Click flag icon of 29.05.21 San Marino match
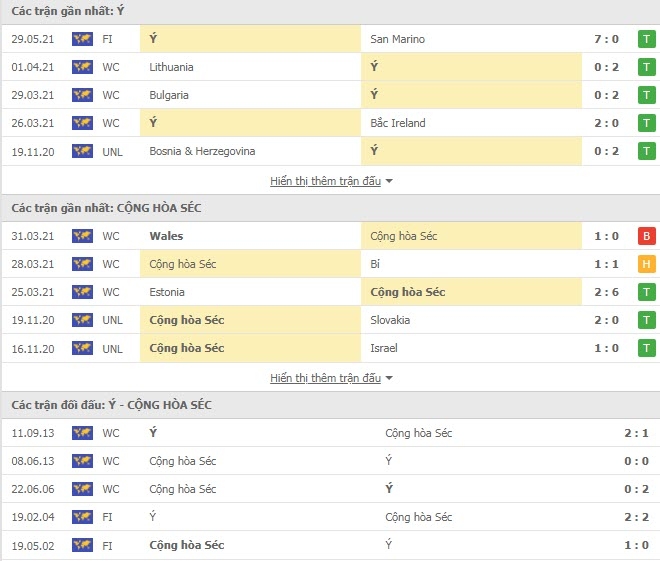The image size is (660, 561). pos(82,39)
